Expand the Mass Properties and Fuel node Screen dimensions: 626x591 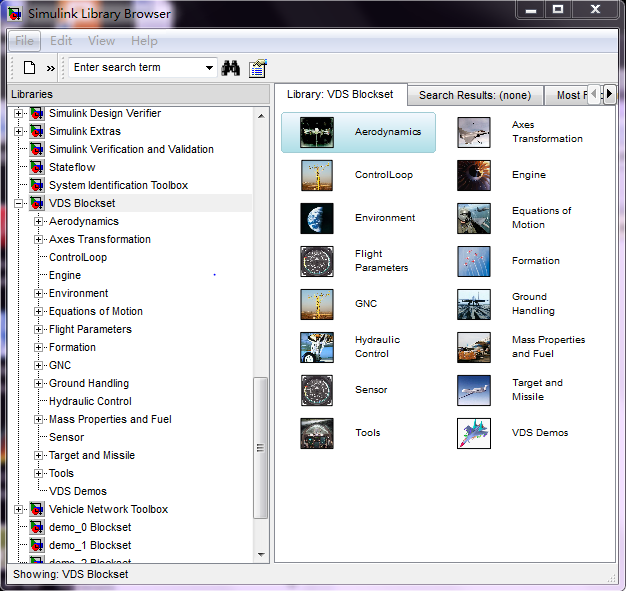click(x=38, y=419)
